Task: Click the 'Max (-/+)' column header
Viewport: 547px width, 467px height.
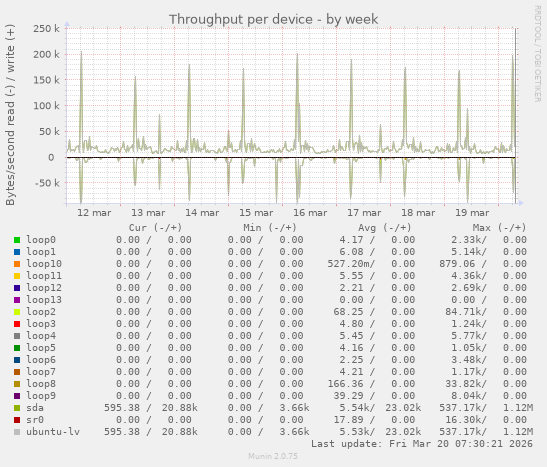Action: click(499, 228)
